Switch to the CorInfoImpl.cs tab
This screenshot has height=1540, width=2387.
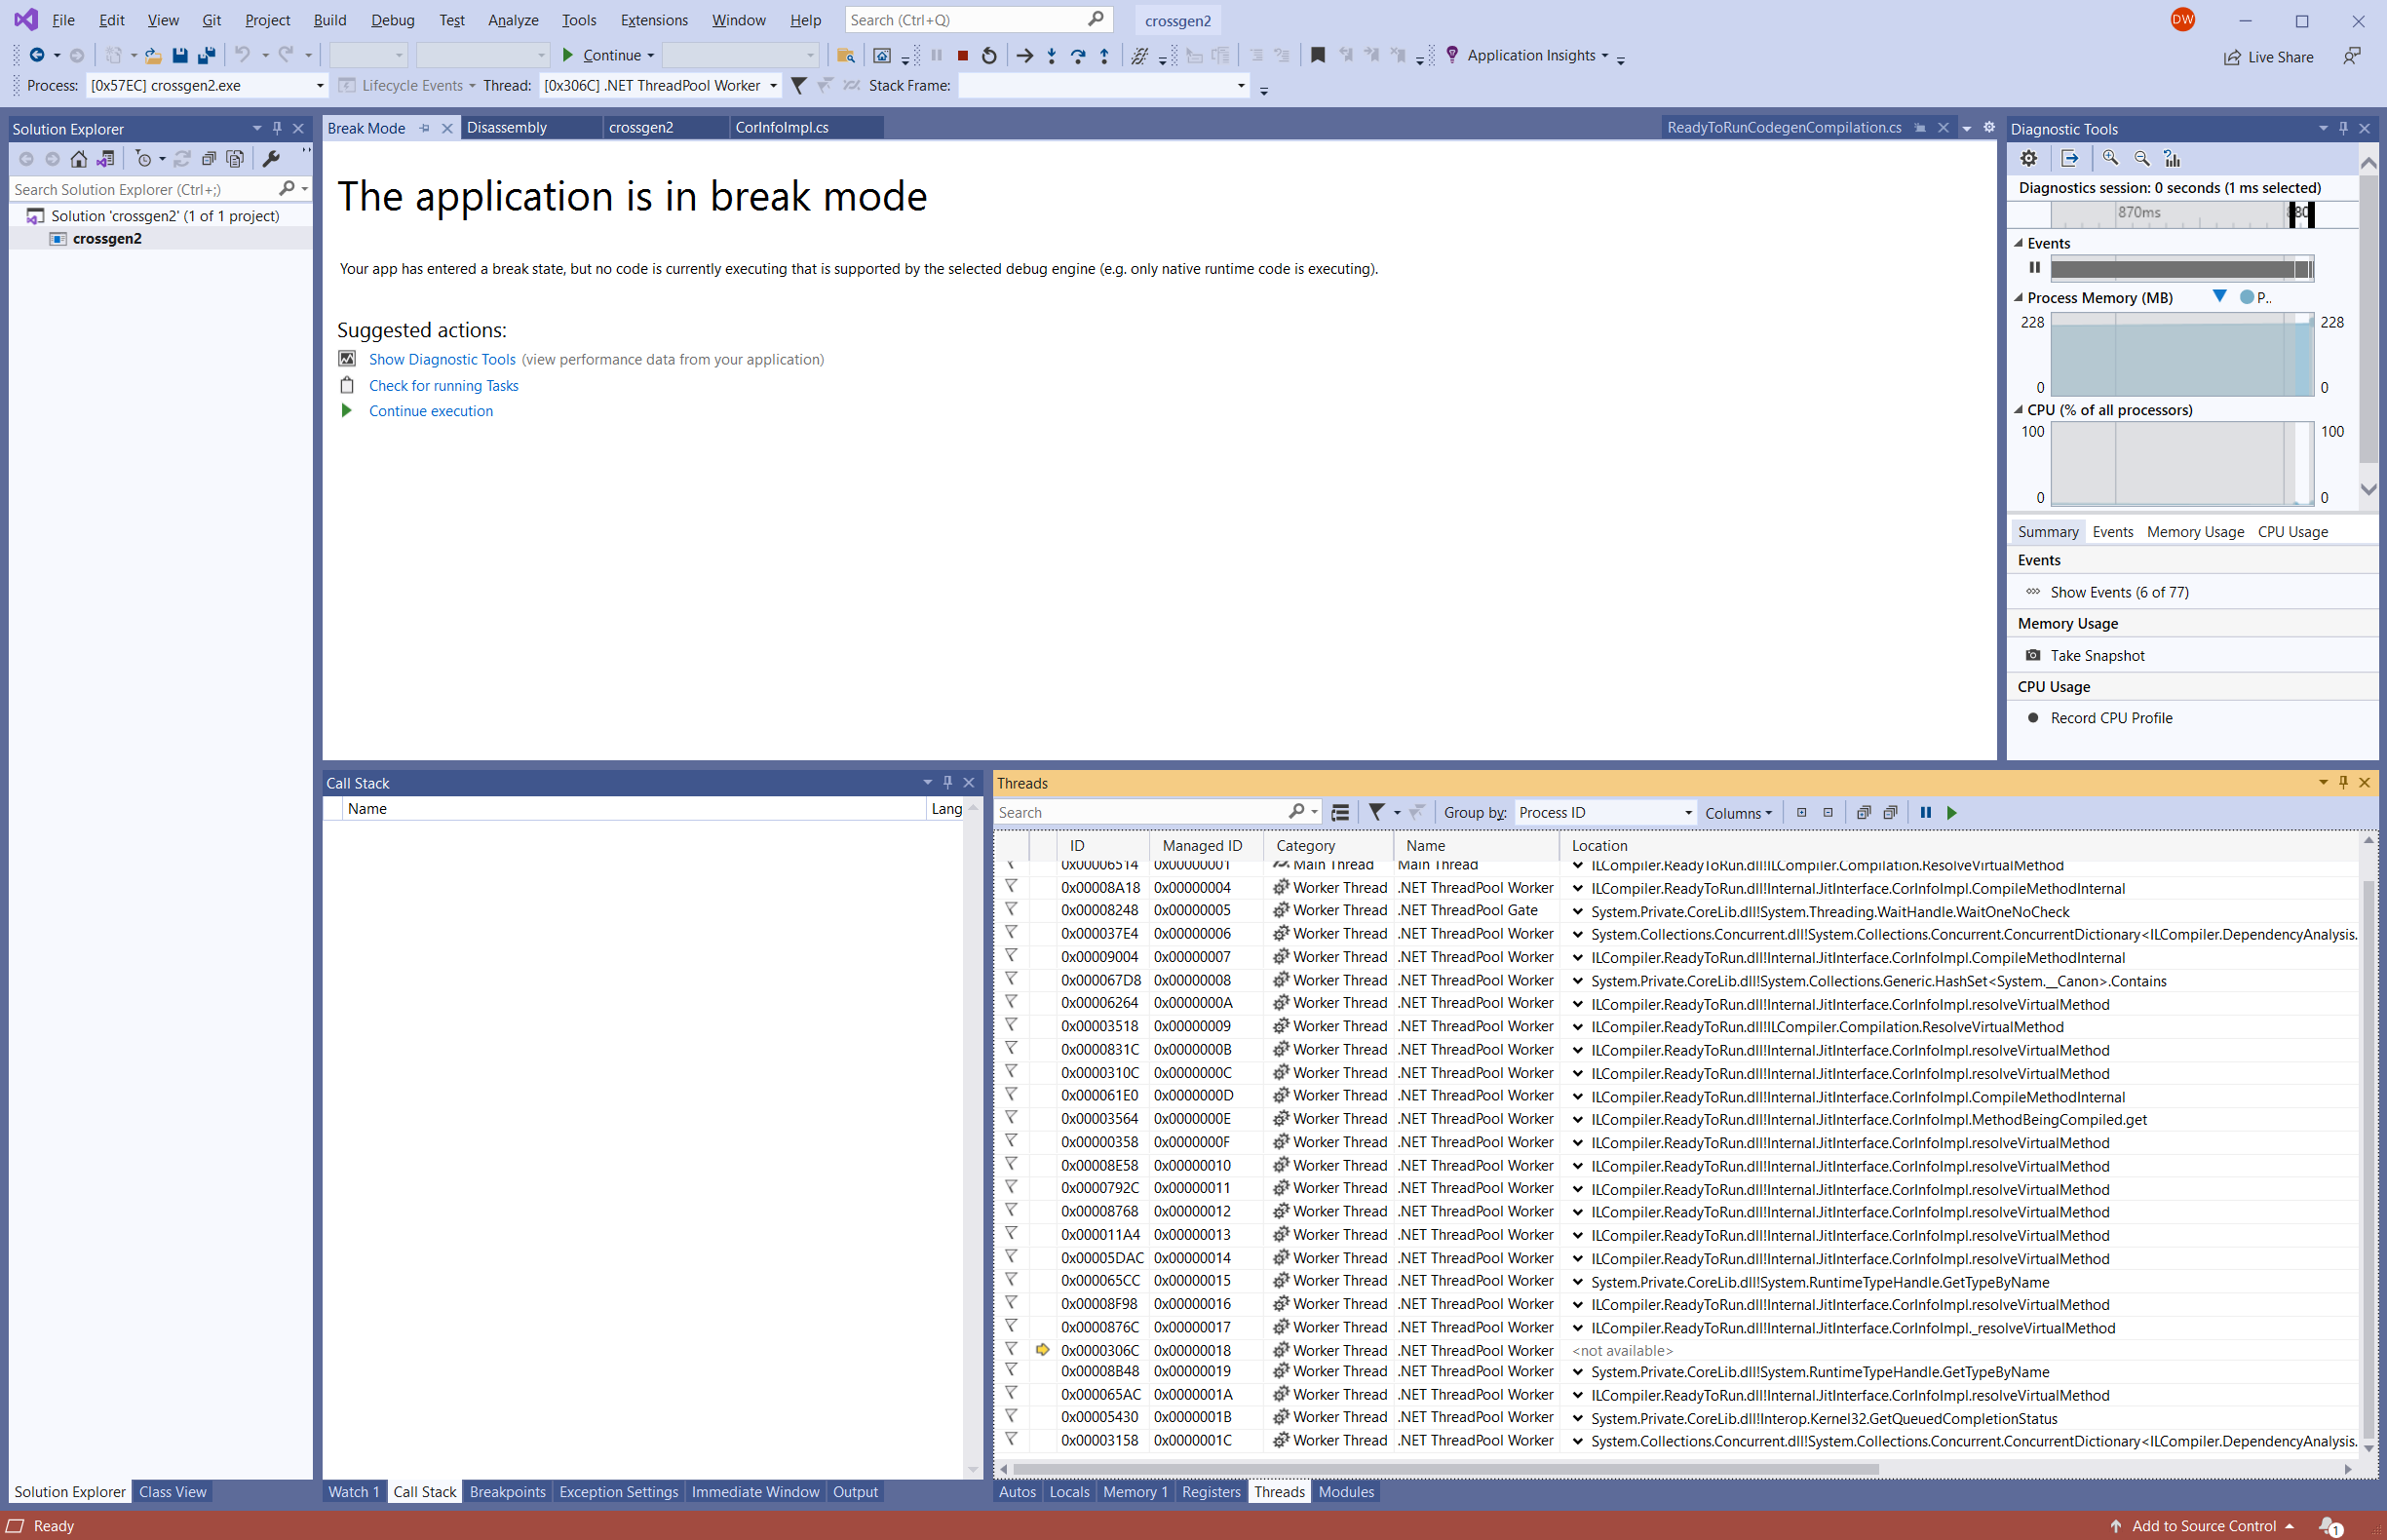click(x=782, y=128)
